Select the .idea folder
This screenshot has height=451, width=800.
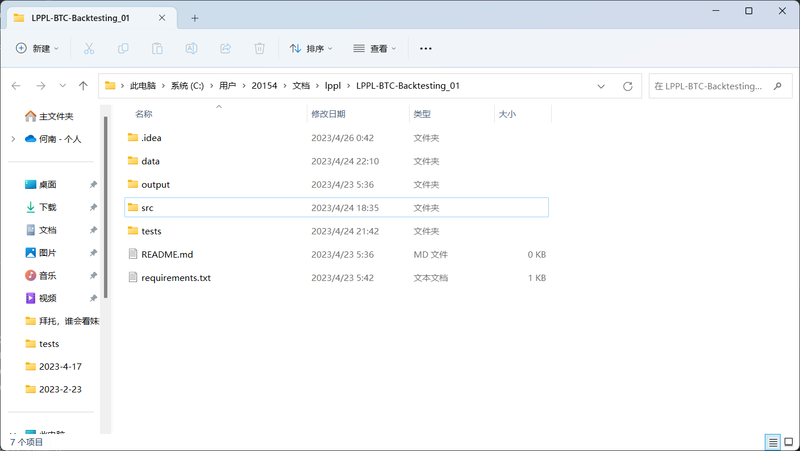(337, 138)
